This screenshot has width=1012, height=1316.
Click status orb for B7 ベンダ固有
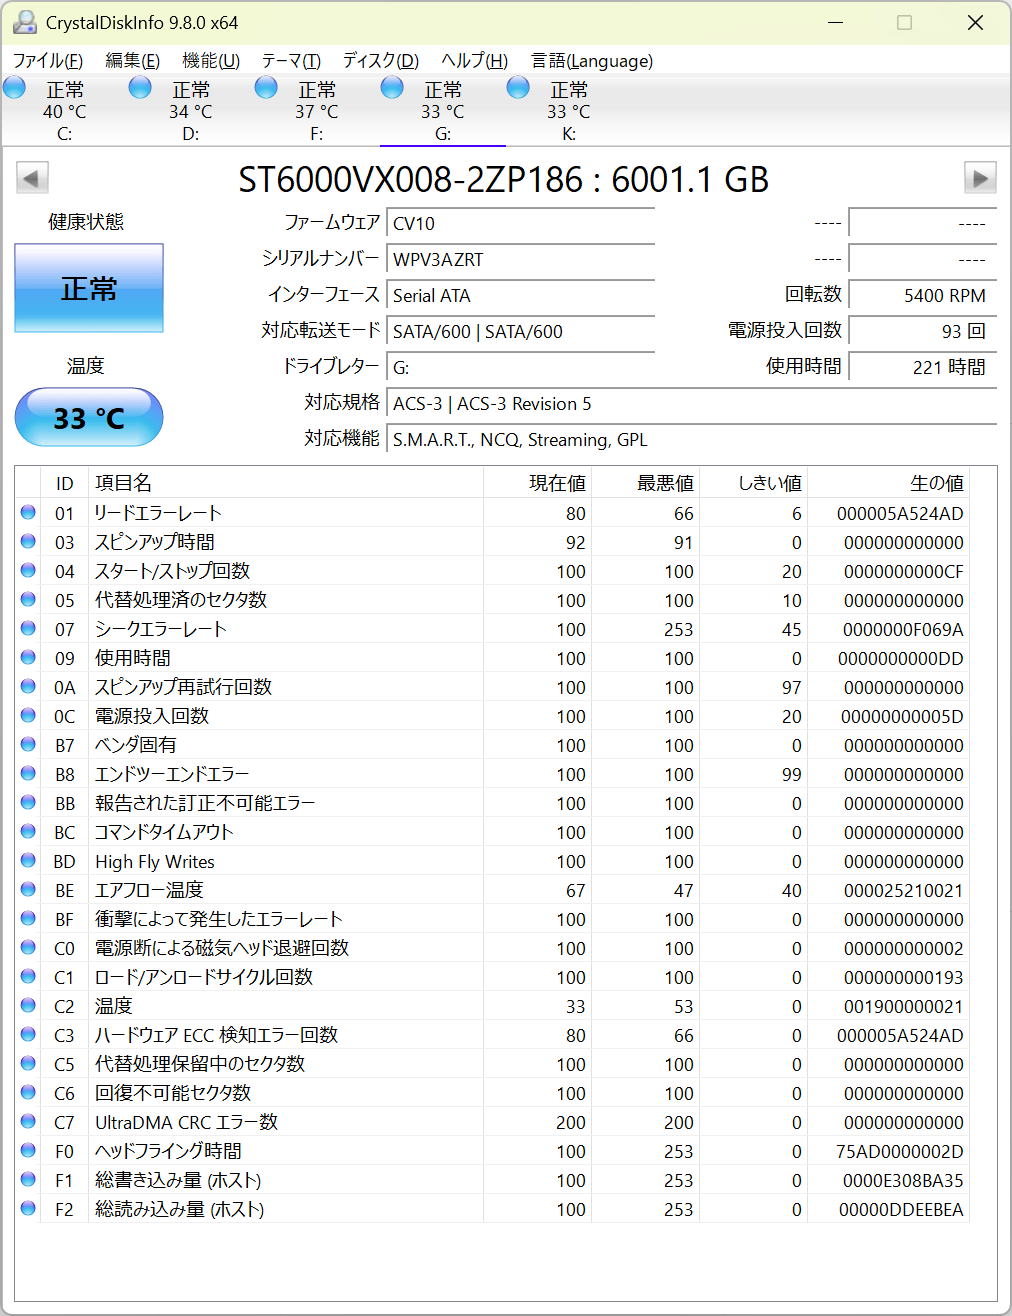click(28, 745)
